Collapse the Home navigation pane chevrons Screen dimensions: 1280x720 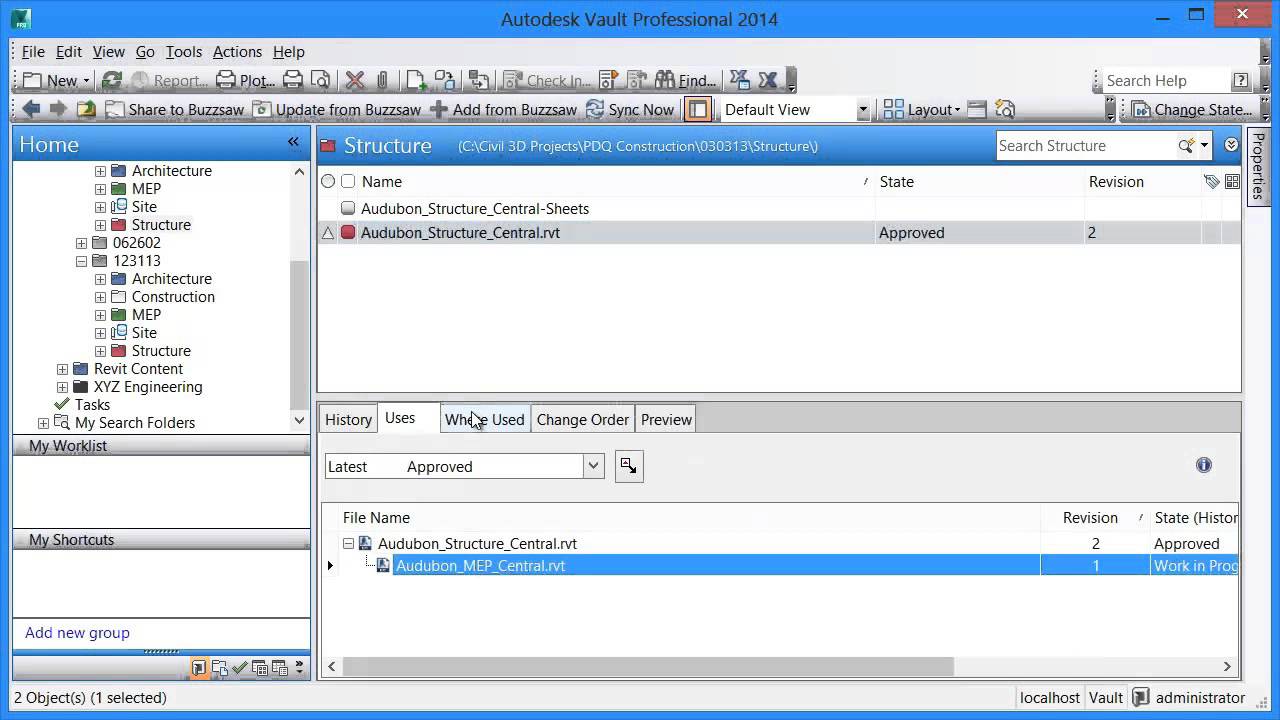tap(293, 142)
